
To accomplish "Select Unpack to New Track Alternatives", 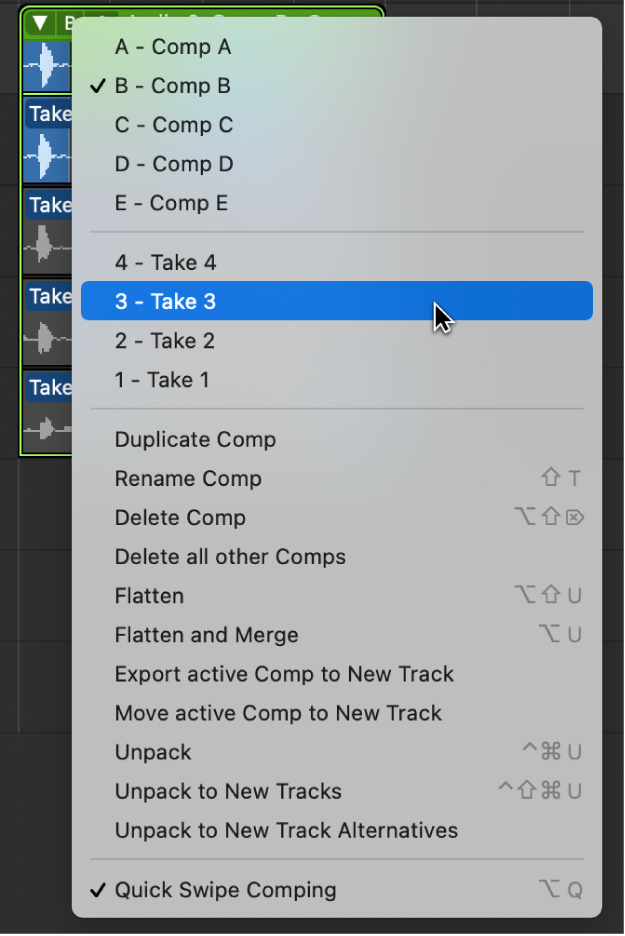I will pyautogui.click(x=286, y=830).
